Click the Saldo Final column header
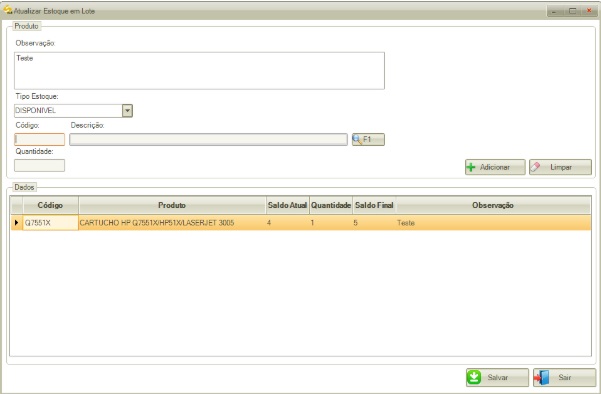Image resolution: width=601 pixels, height=394 pixels. 374,205
